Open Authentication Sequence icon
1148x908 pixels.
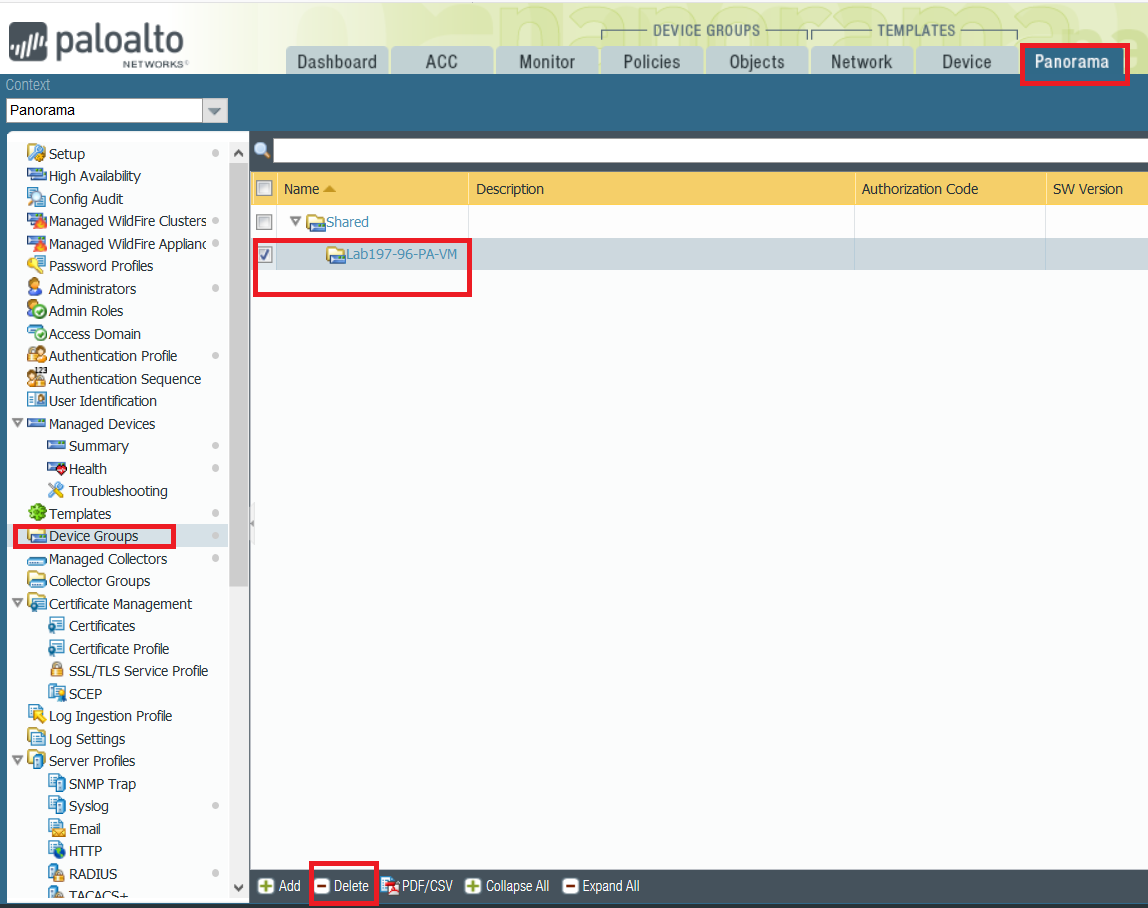36,378
